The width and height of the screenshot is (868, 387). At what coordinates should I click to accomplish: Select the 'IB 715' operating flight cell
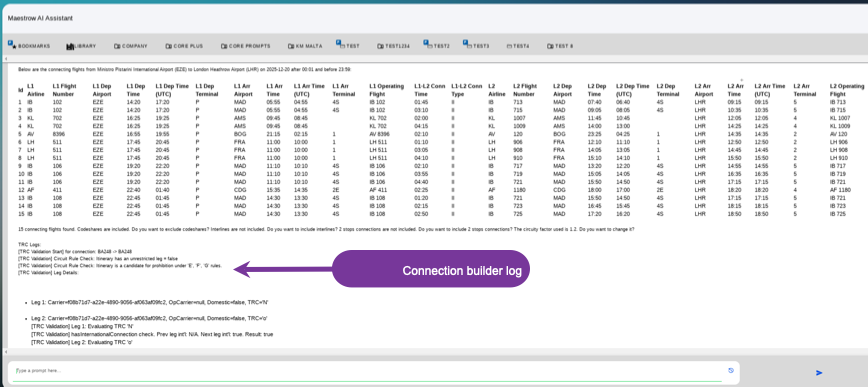tap(838, 110)
